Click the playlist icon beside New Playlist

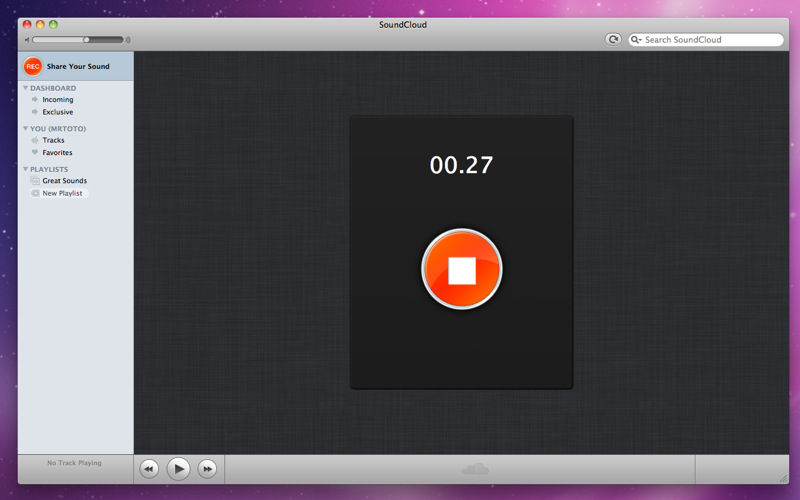[x=35, y=193]
